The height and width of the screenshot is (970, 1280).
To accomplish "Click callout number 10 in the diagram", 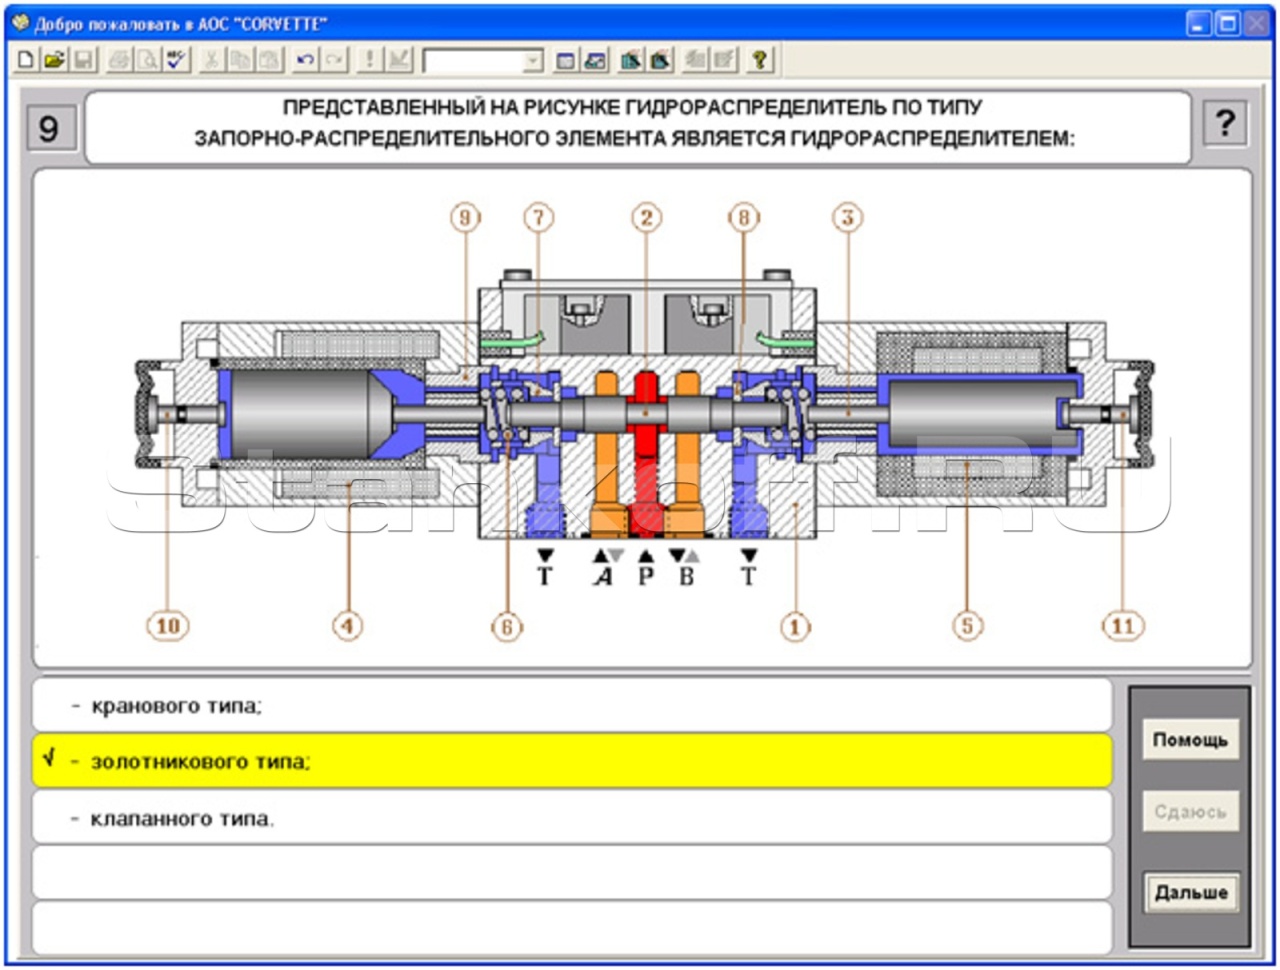I will pos(167,626).
